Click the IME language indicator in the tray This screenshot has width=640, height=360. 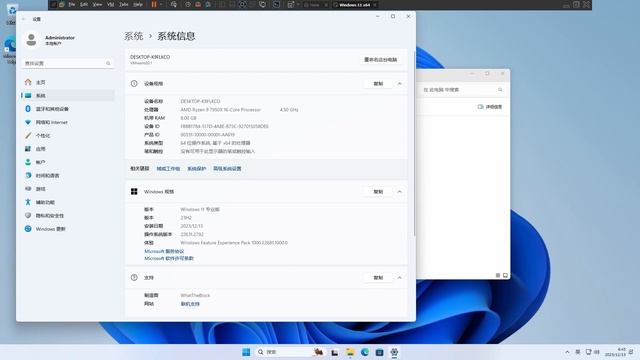click(578, 352)
